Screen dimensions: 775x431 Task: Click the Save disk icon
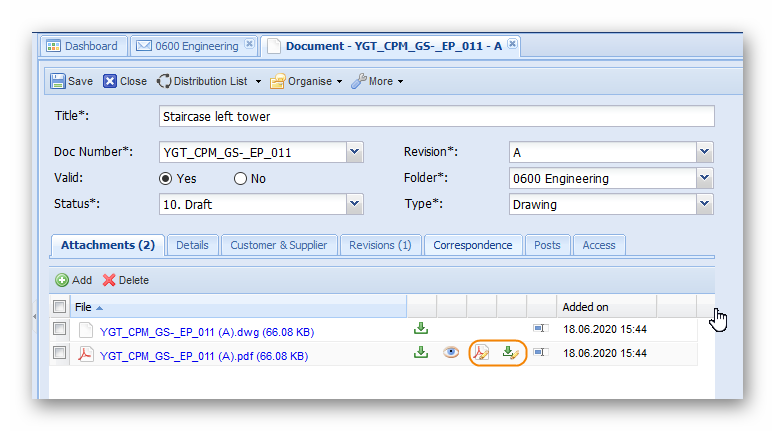coord(58,81)
